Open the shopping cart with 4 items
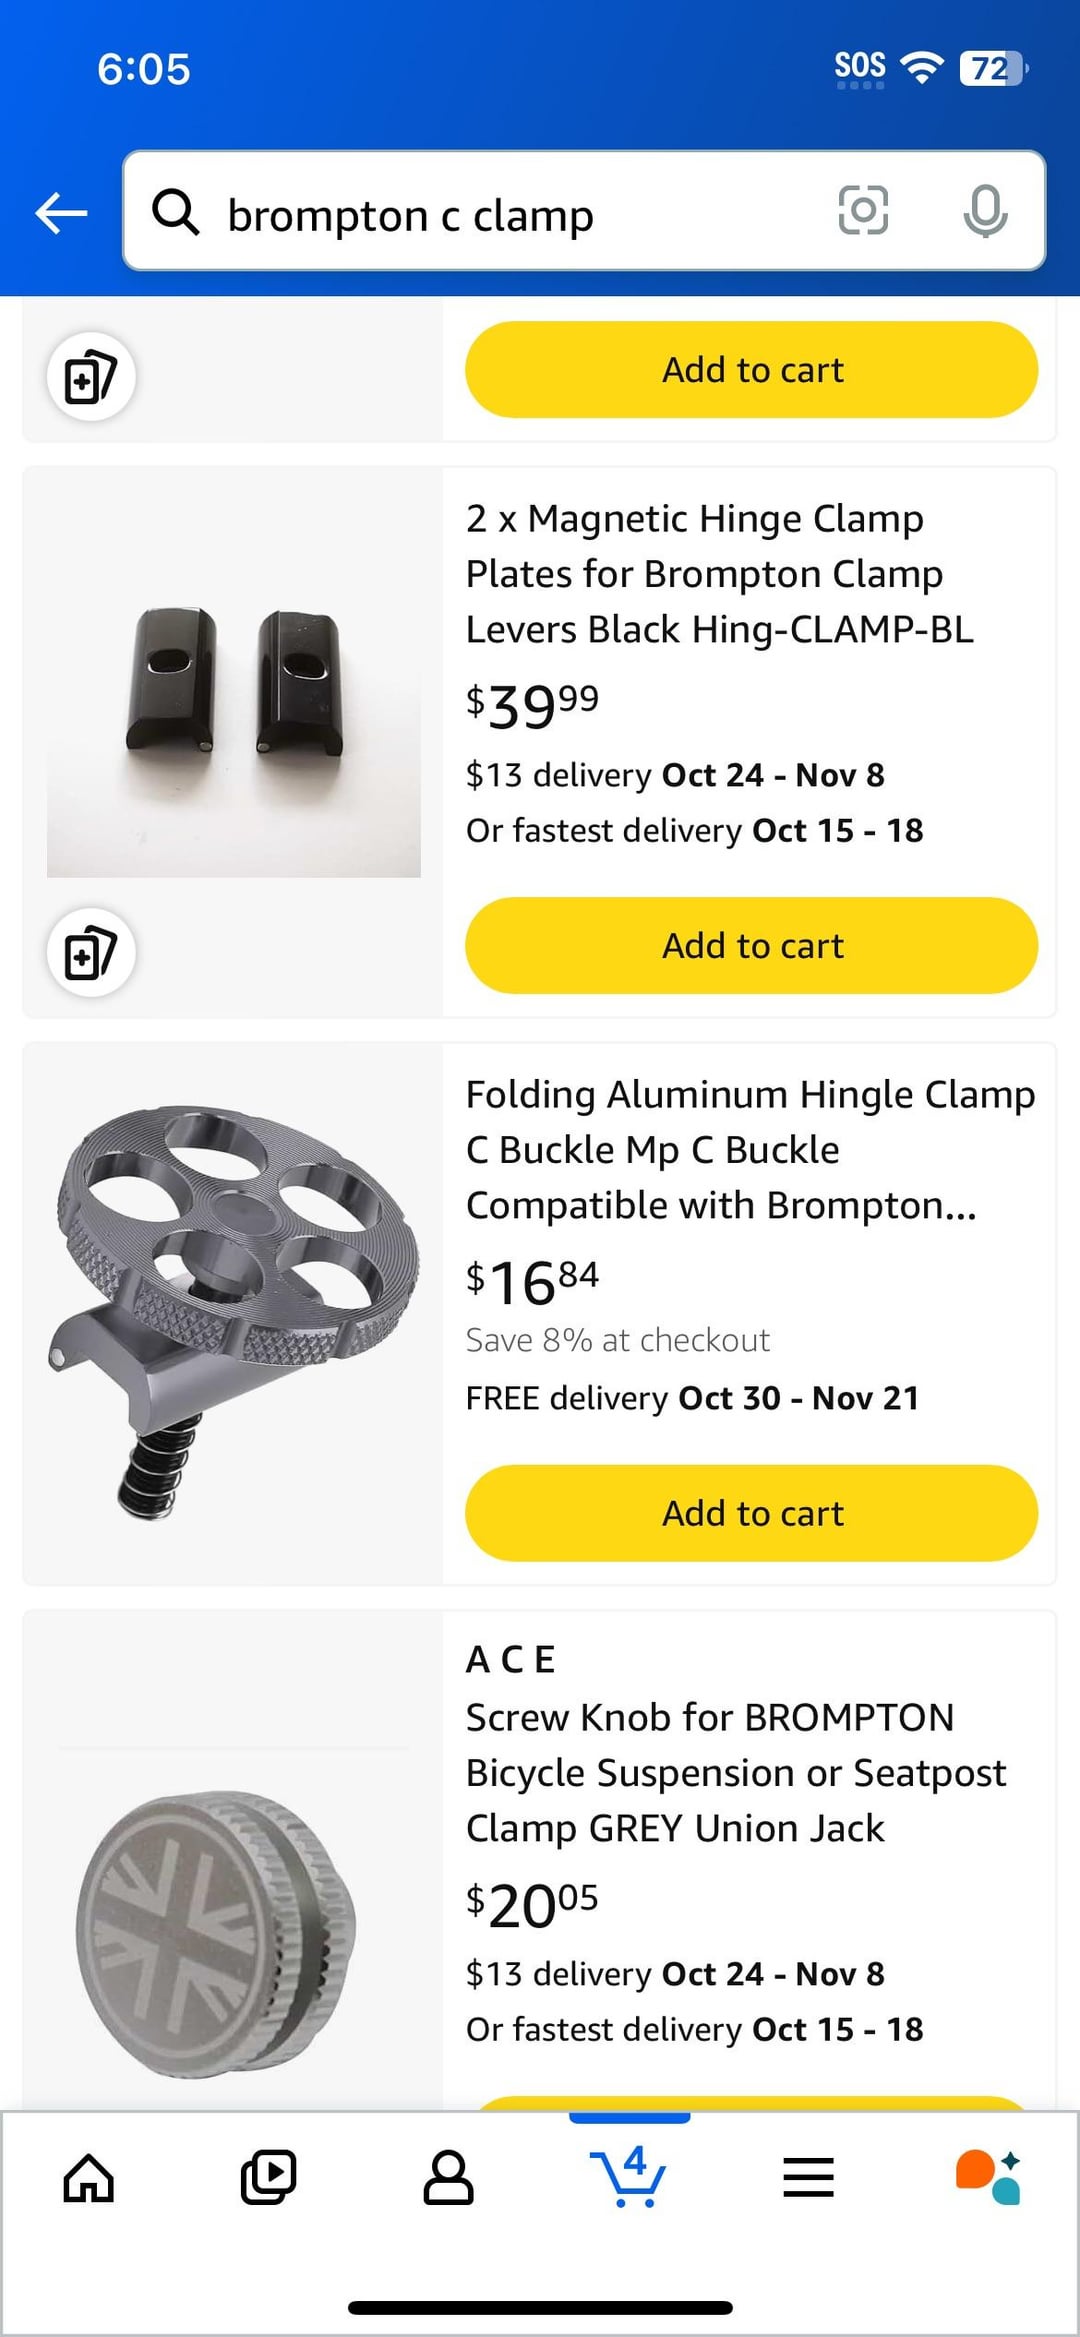Screen dimensions: 1080x2337 point(628,2177)
